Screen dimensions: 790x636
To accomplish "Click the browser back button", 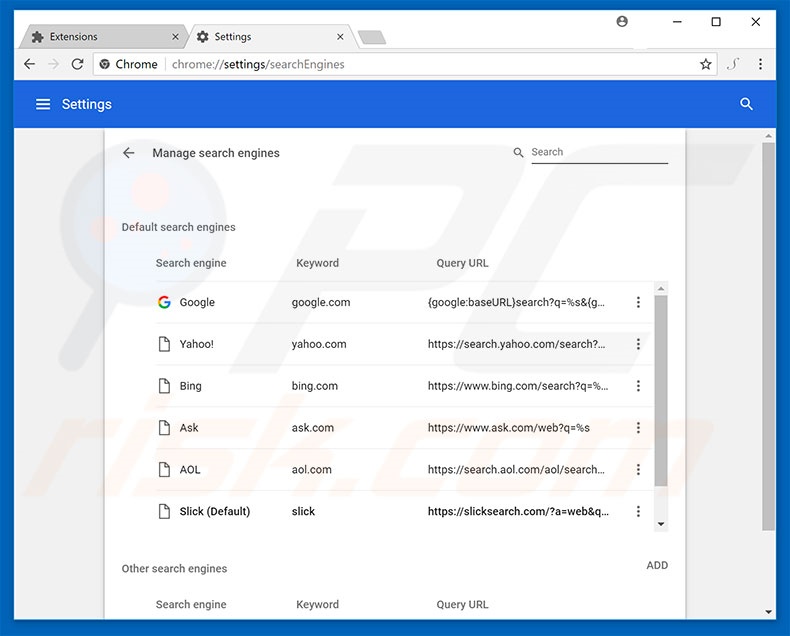I will click(x=30, y=64).
